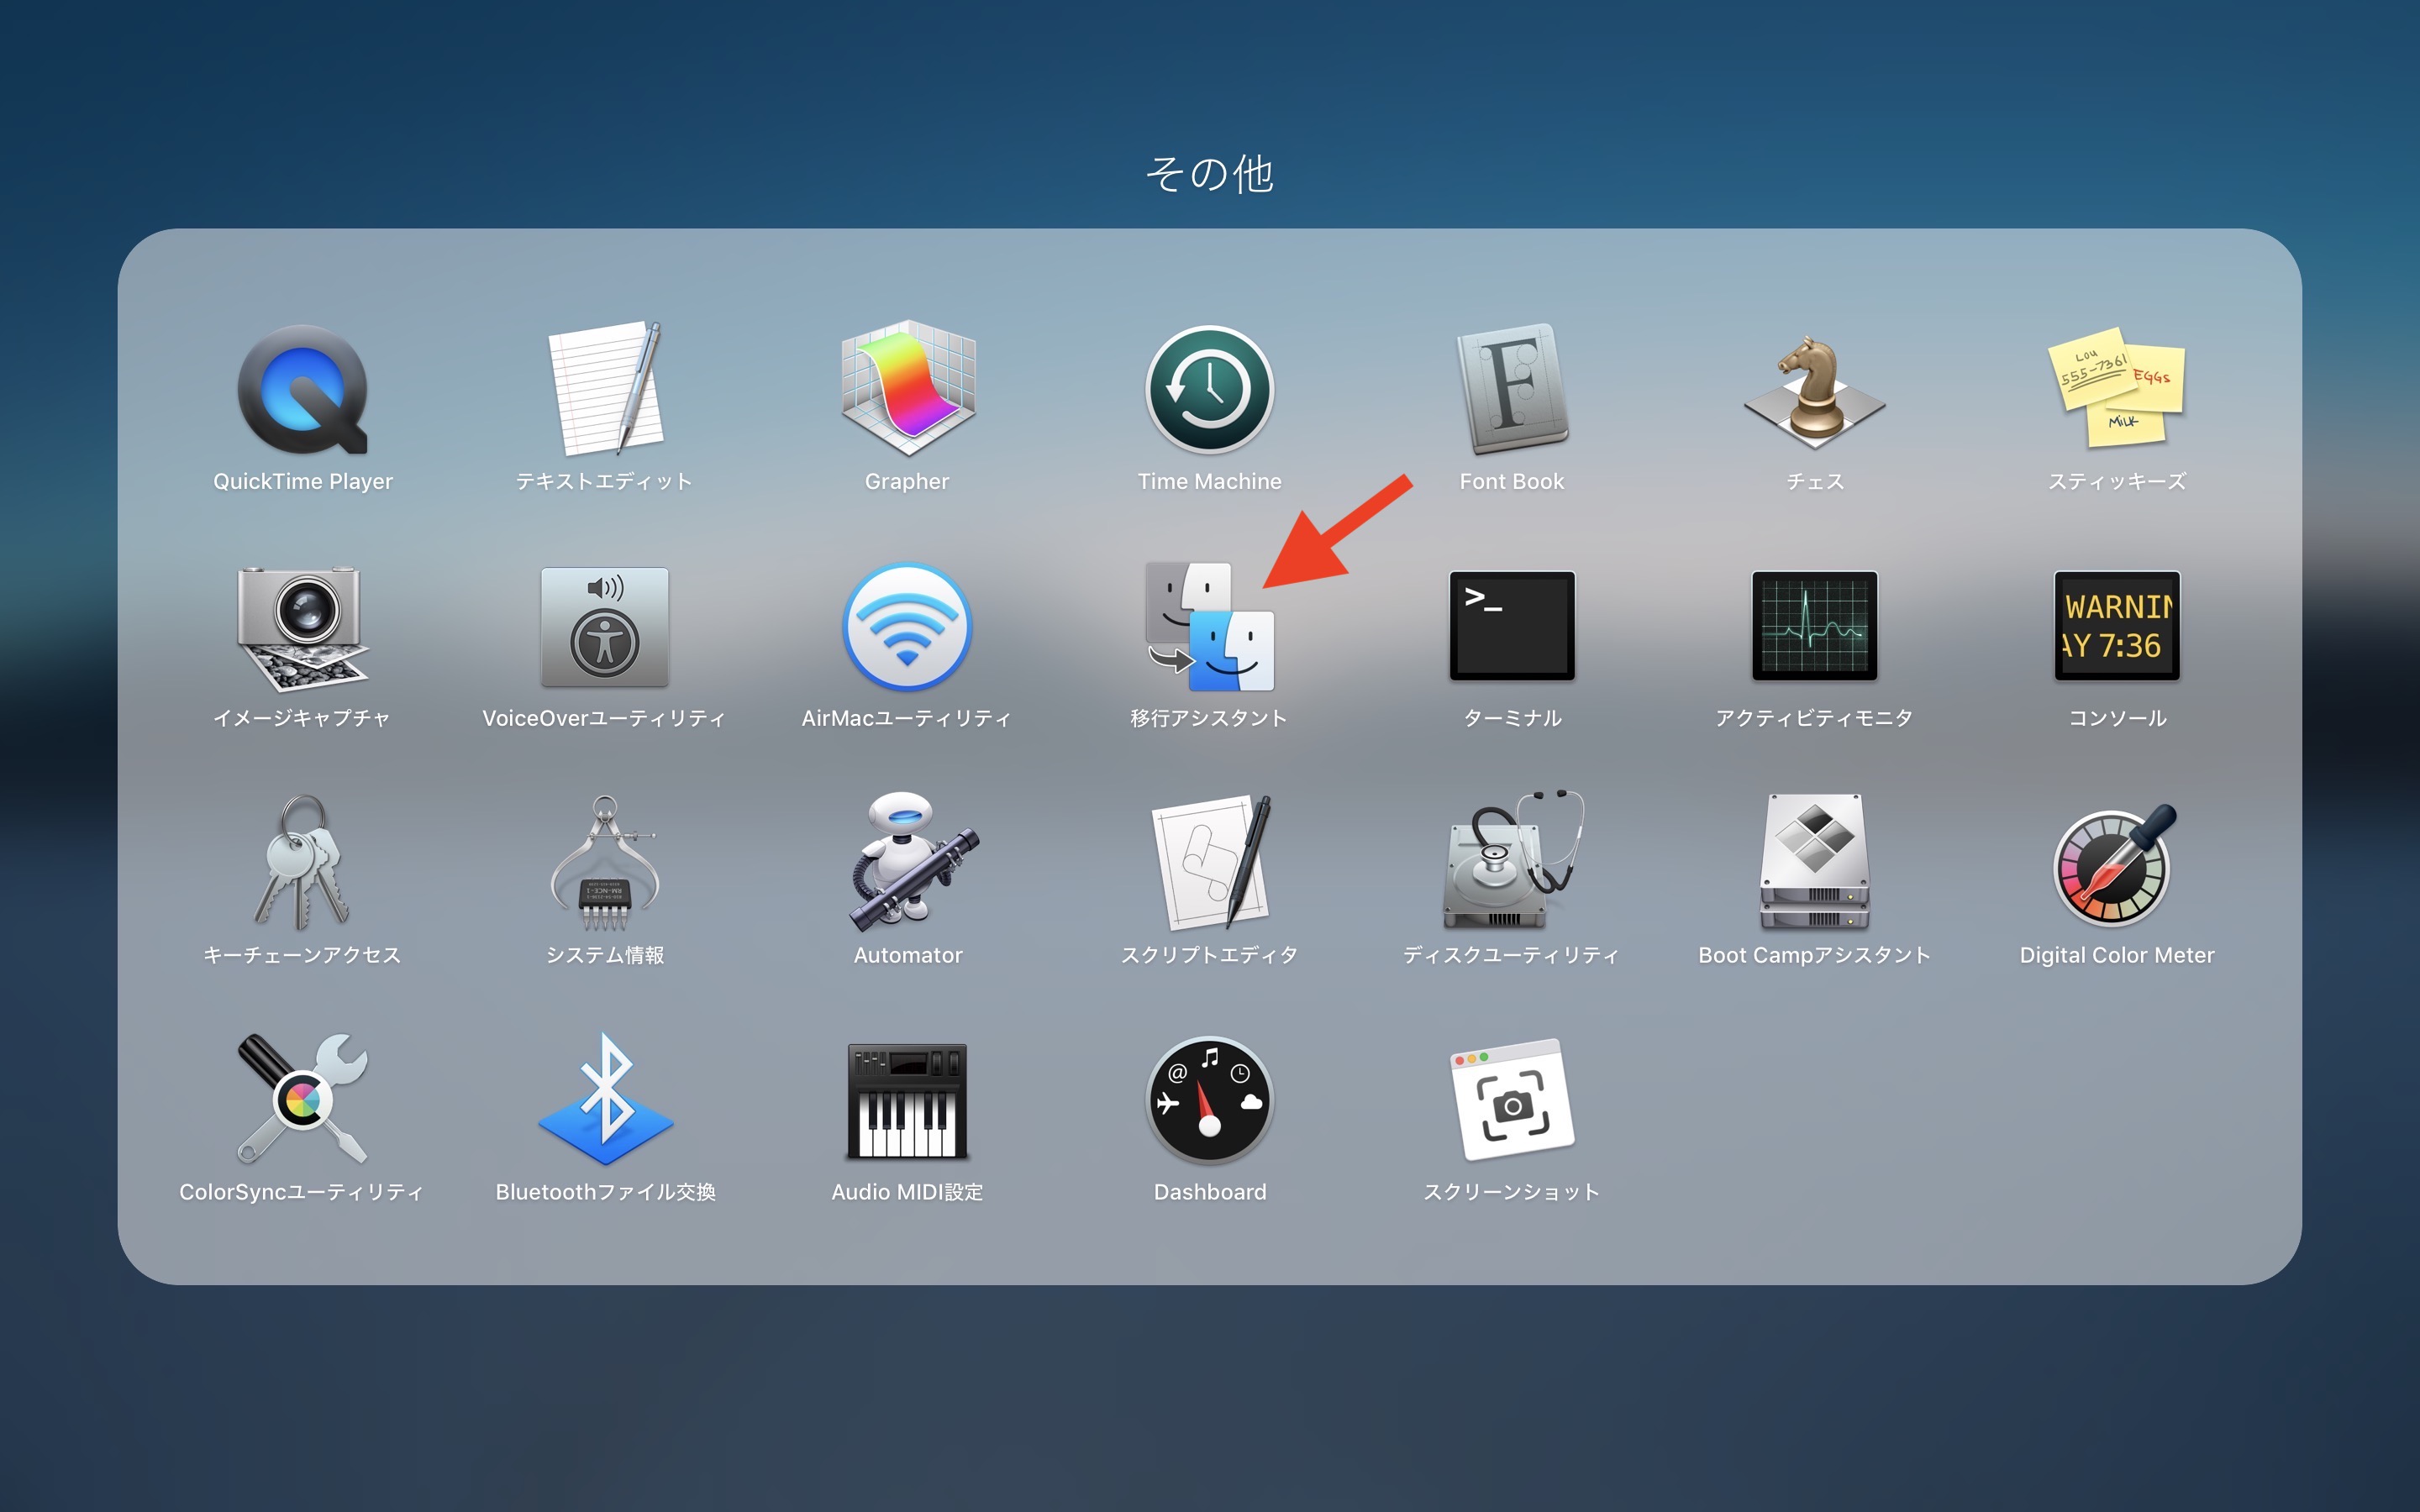
Task: Open スティッキーズ sticky notes
Action: click(2116, 388)
